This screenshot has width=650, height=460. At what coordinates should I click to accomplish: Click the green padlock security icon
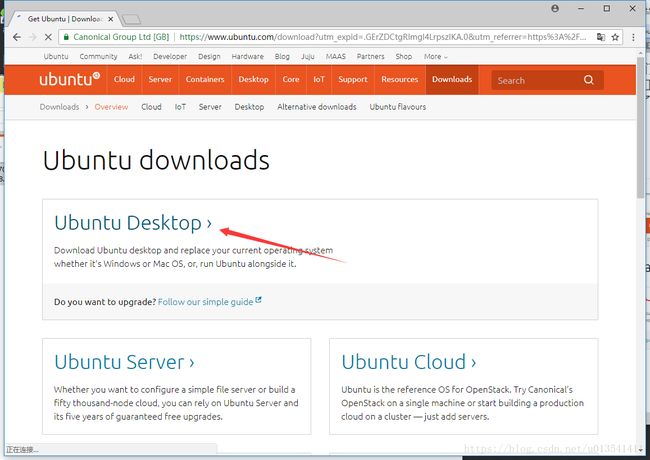pos(66,37)
